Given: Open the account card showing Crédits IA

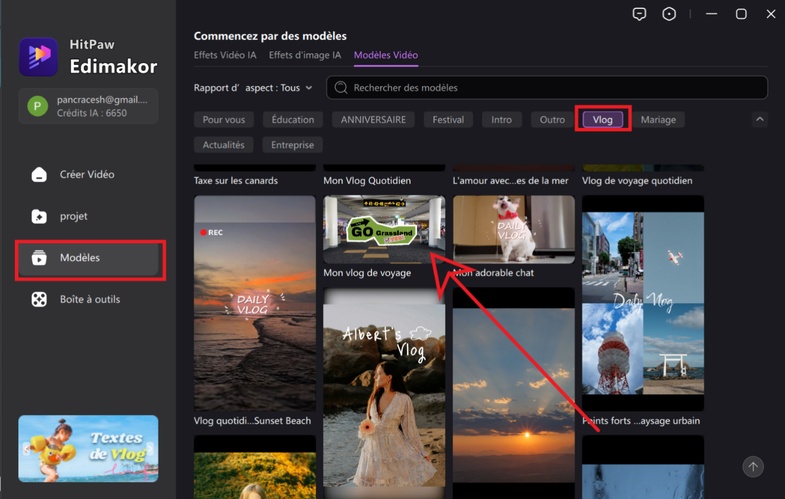Looking at the screenshot, I should 89,106.
